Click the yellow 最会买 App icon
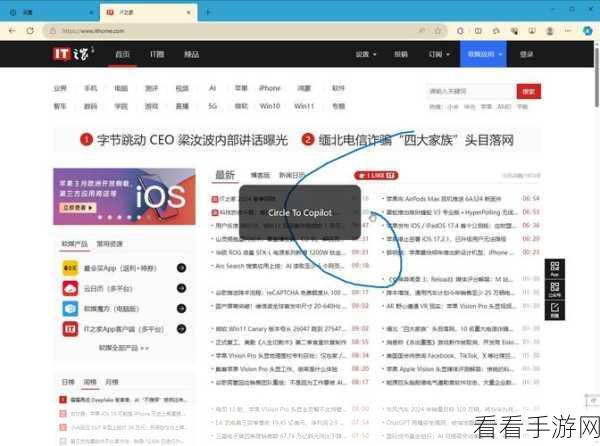 point(70,268)
